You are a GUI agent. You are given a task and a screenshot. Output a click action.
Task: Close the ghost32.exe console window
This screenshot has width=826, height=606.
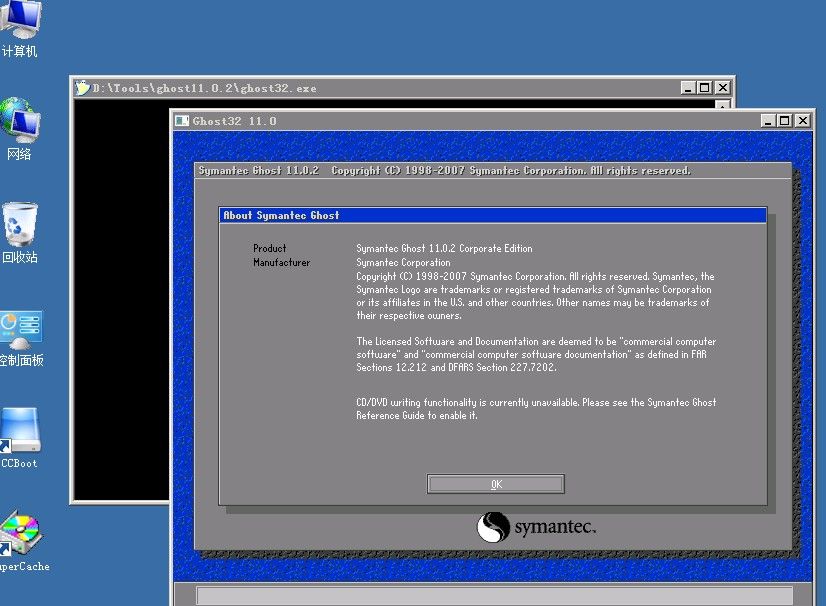[x=723, y=87]
